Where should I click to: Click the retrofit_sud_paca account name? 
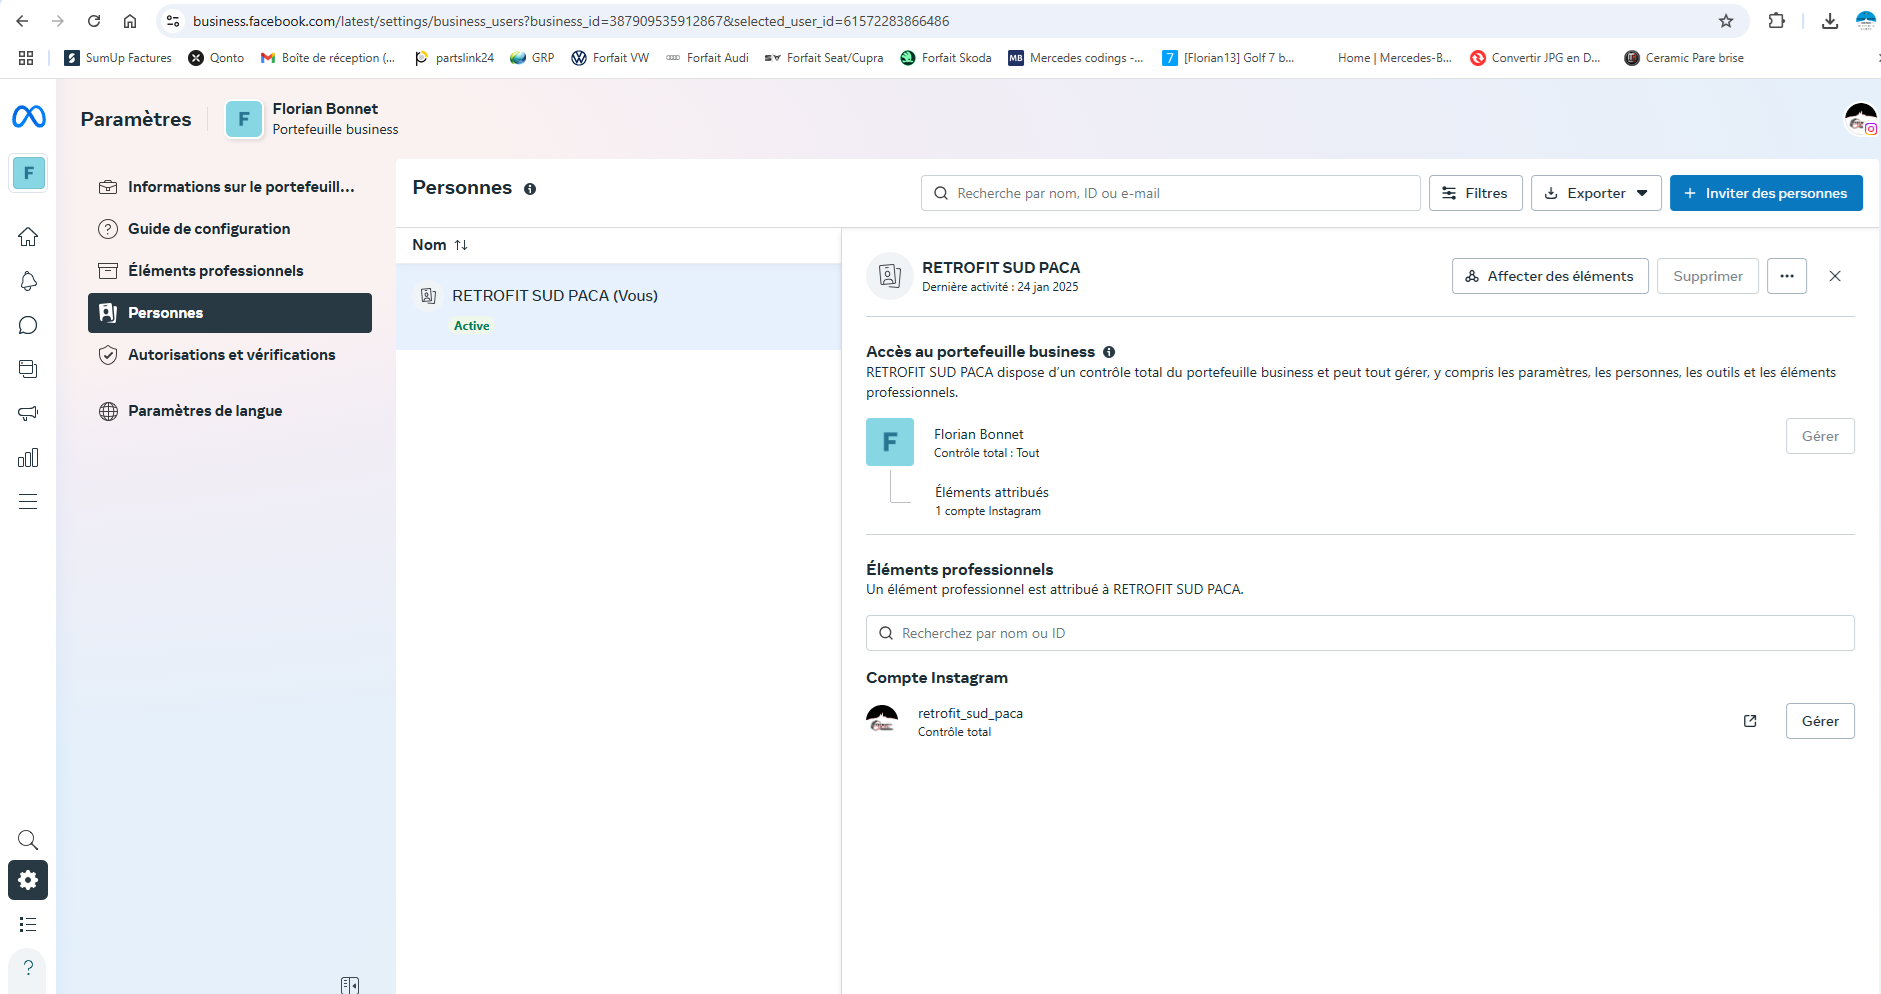970,713
